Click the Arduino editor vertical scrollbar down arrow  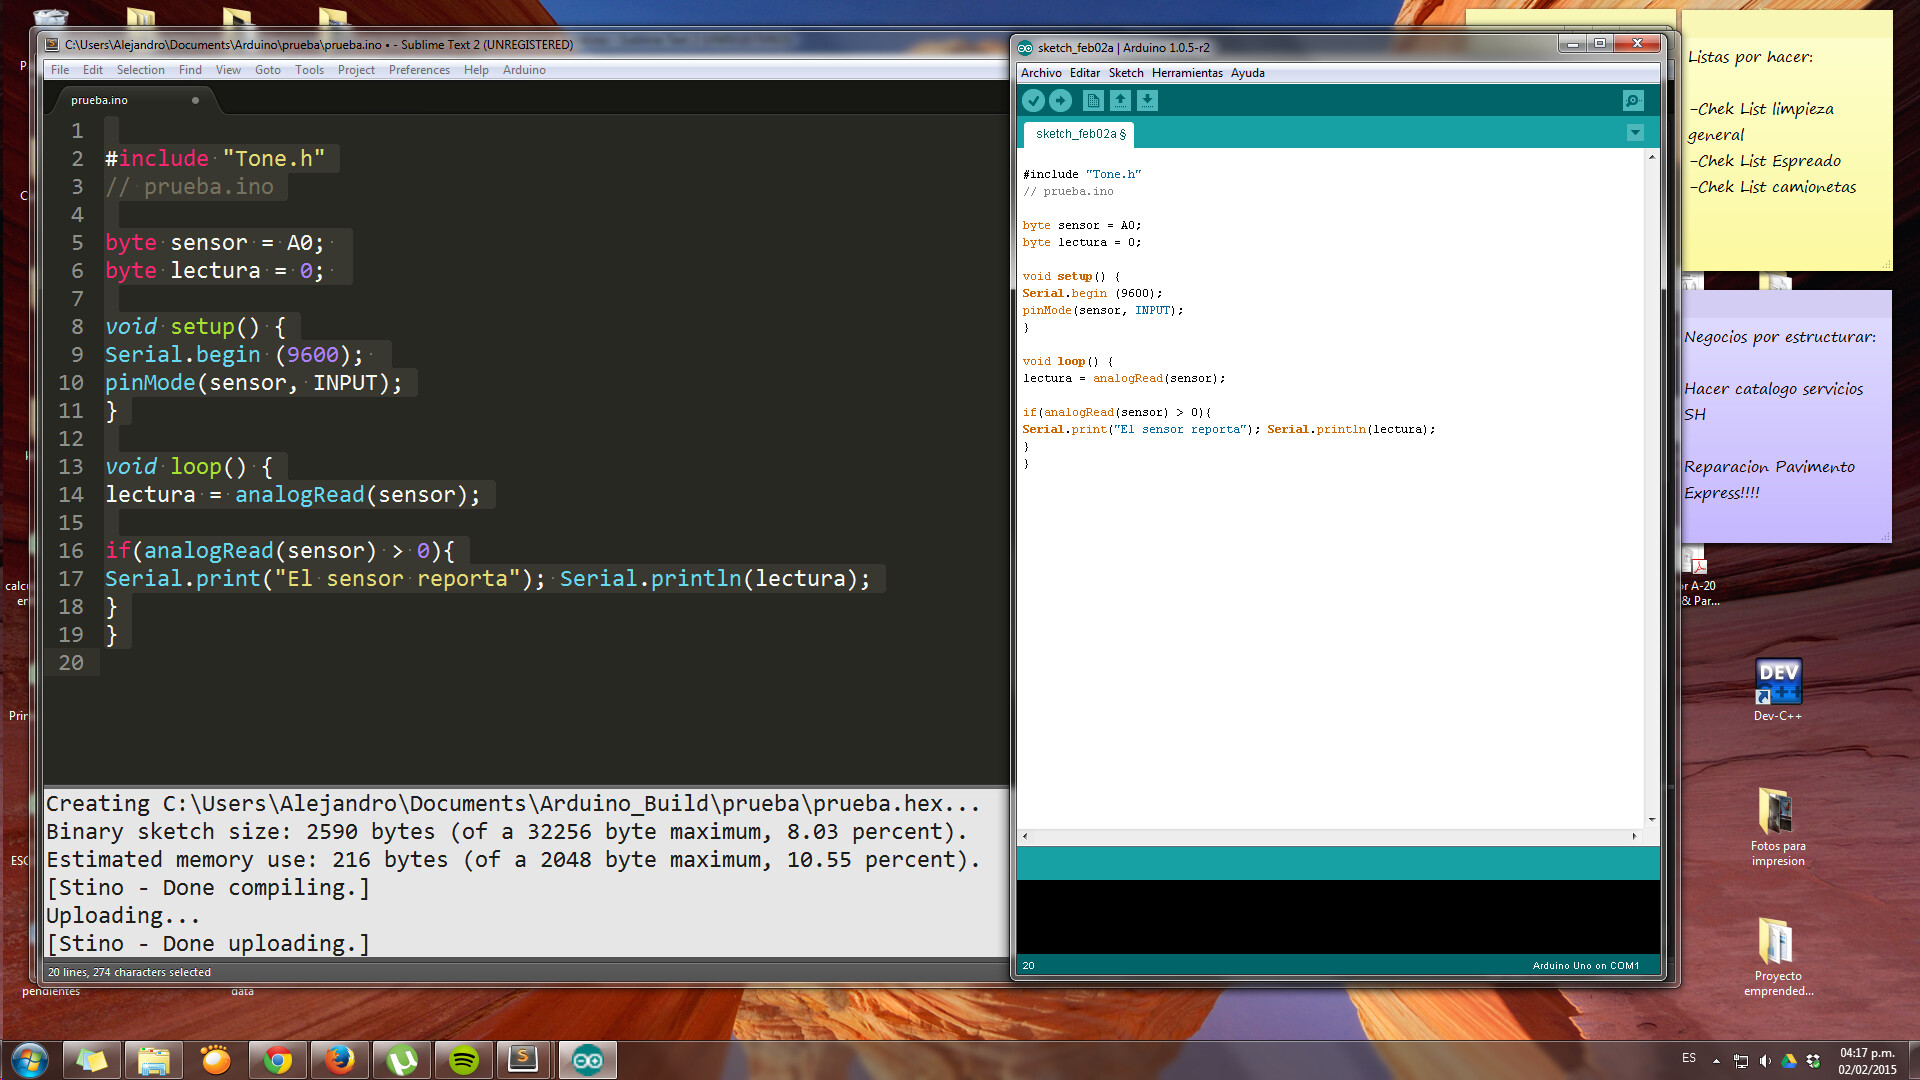1651,820
